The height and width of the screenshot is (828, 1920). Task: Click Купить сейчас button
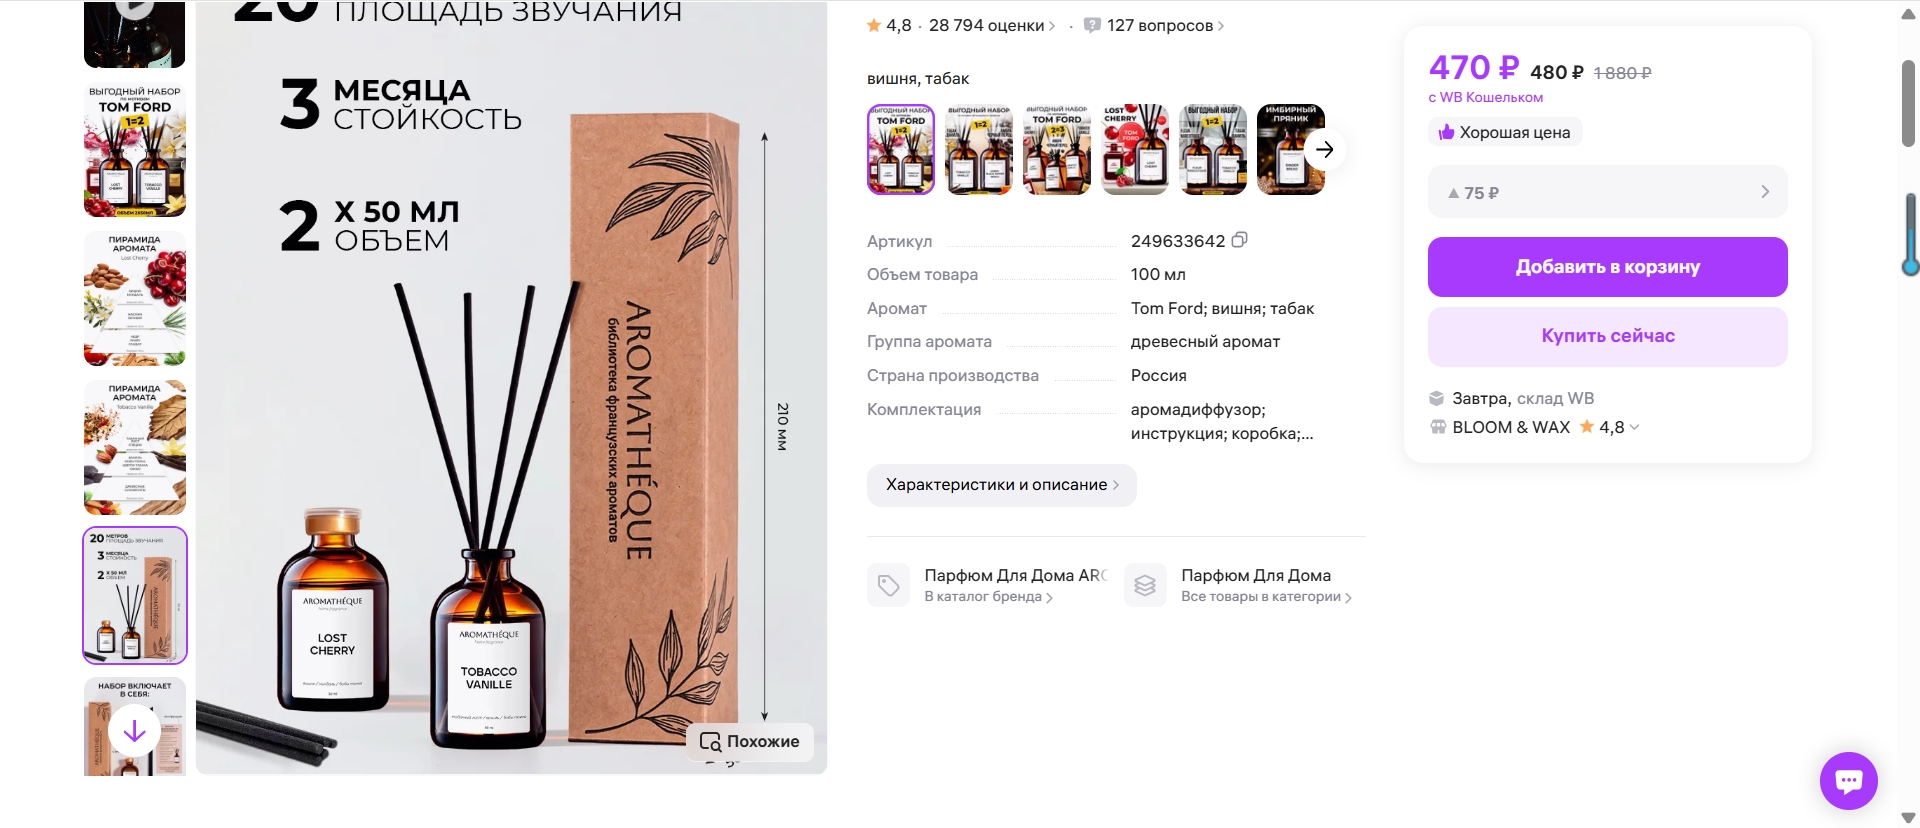tap(1607, 336)
